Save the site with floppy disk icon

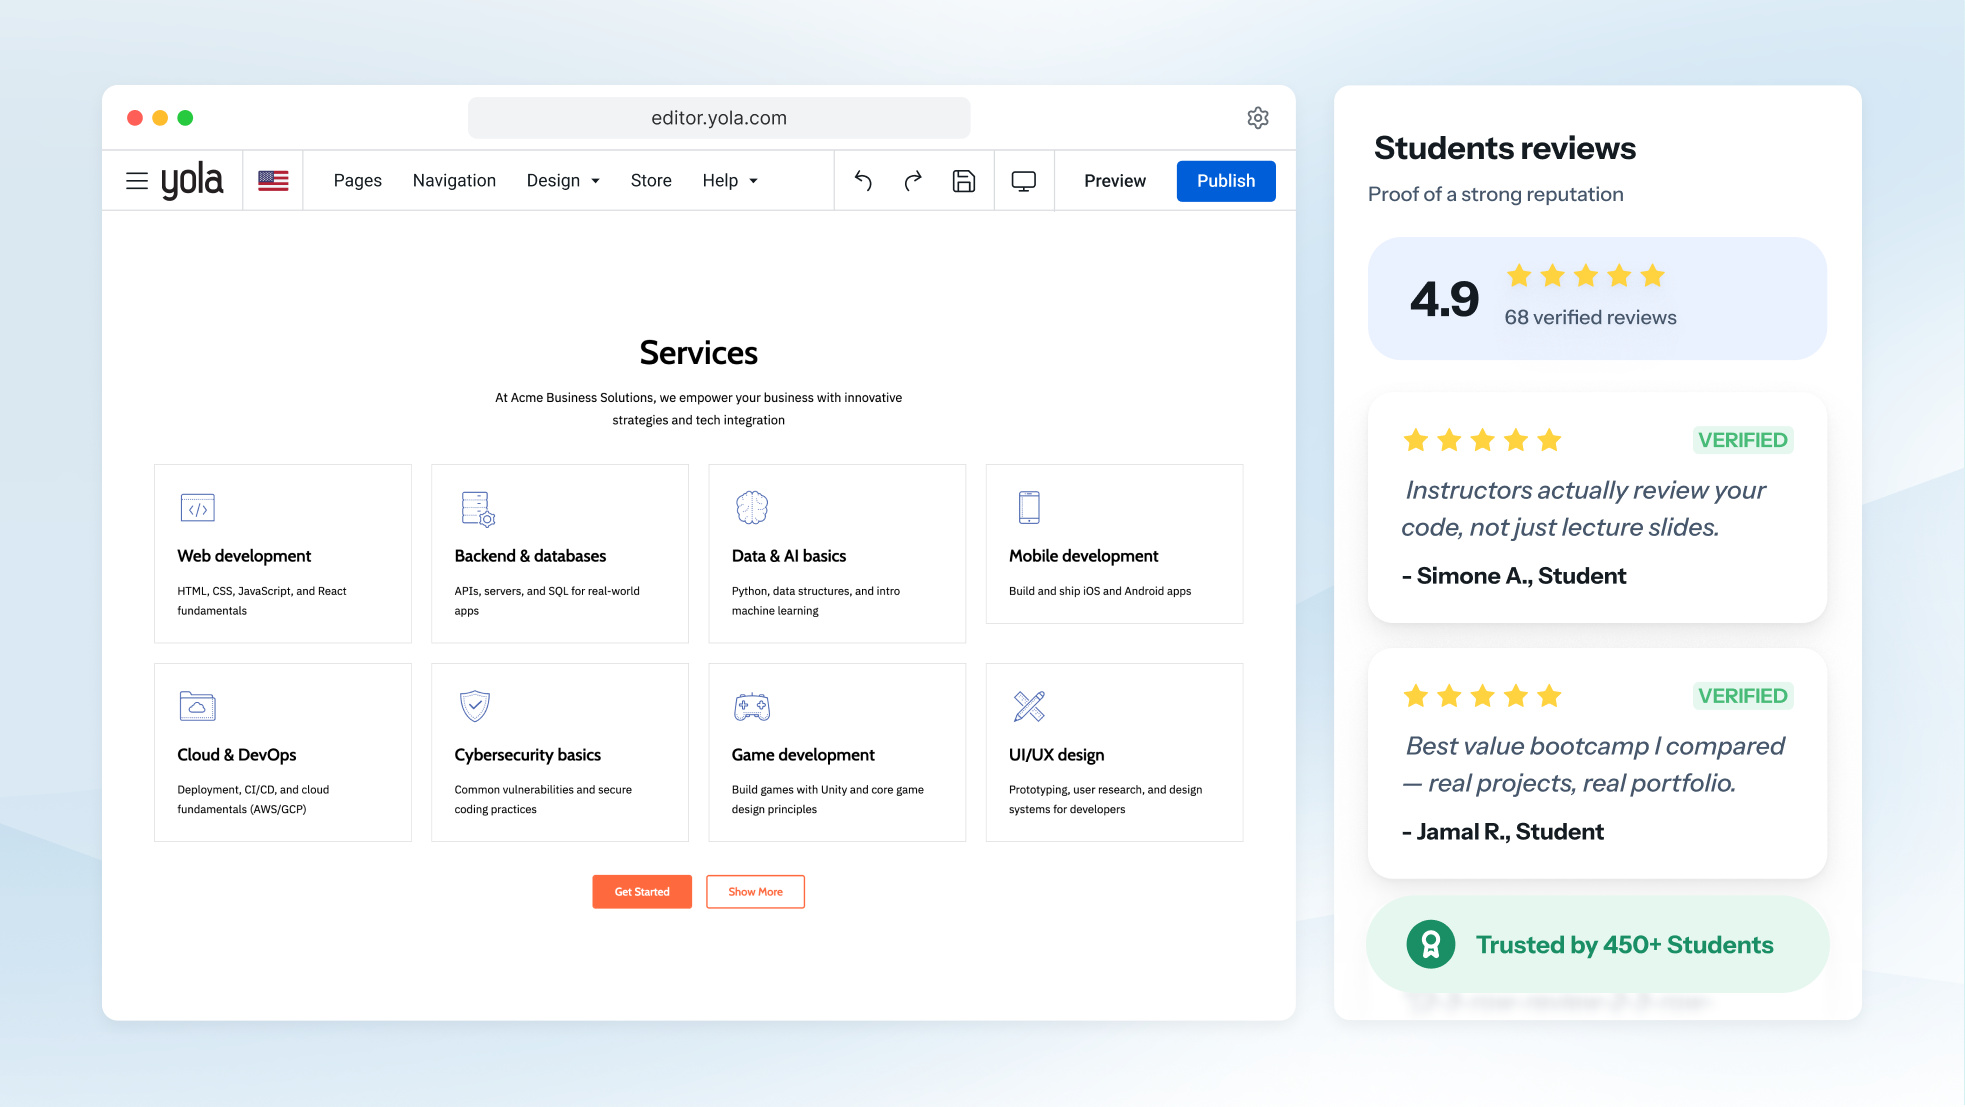964,181
